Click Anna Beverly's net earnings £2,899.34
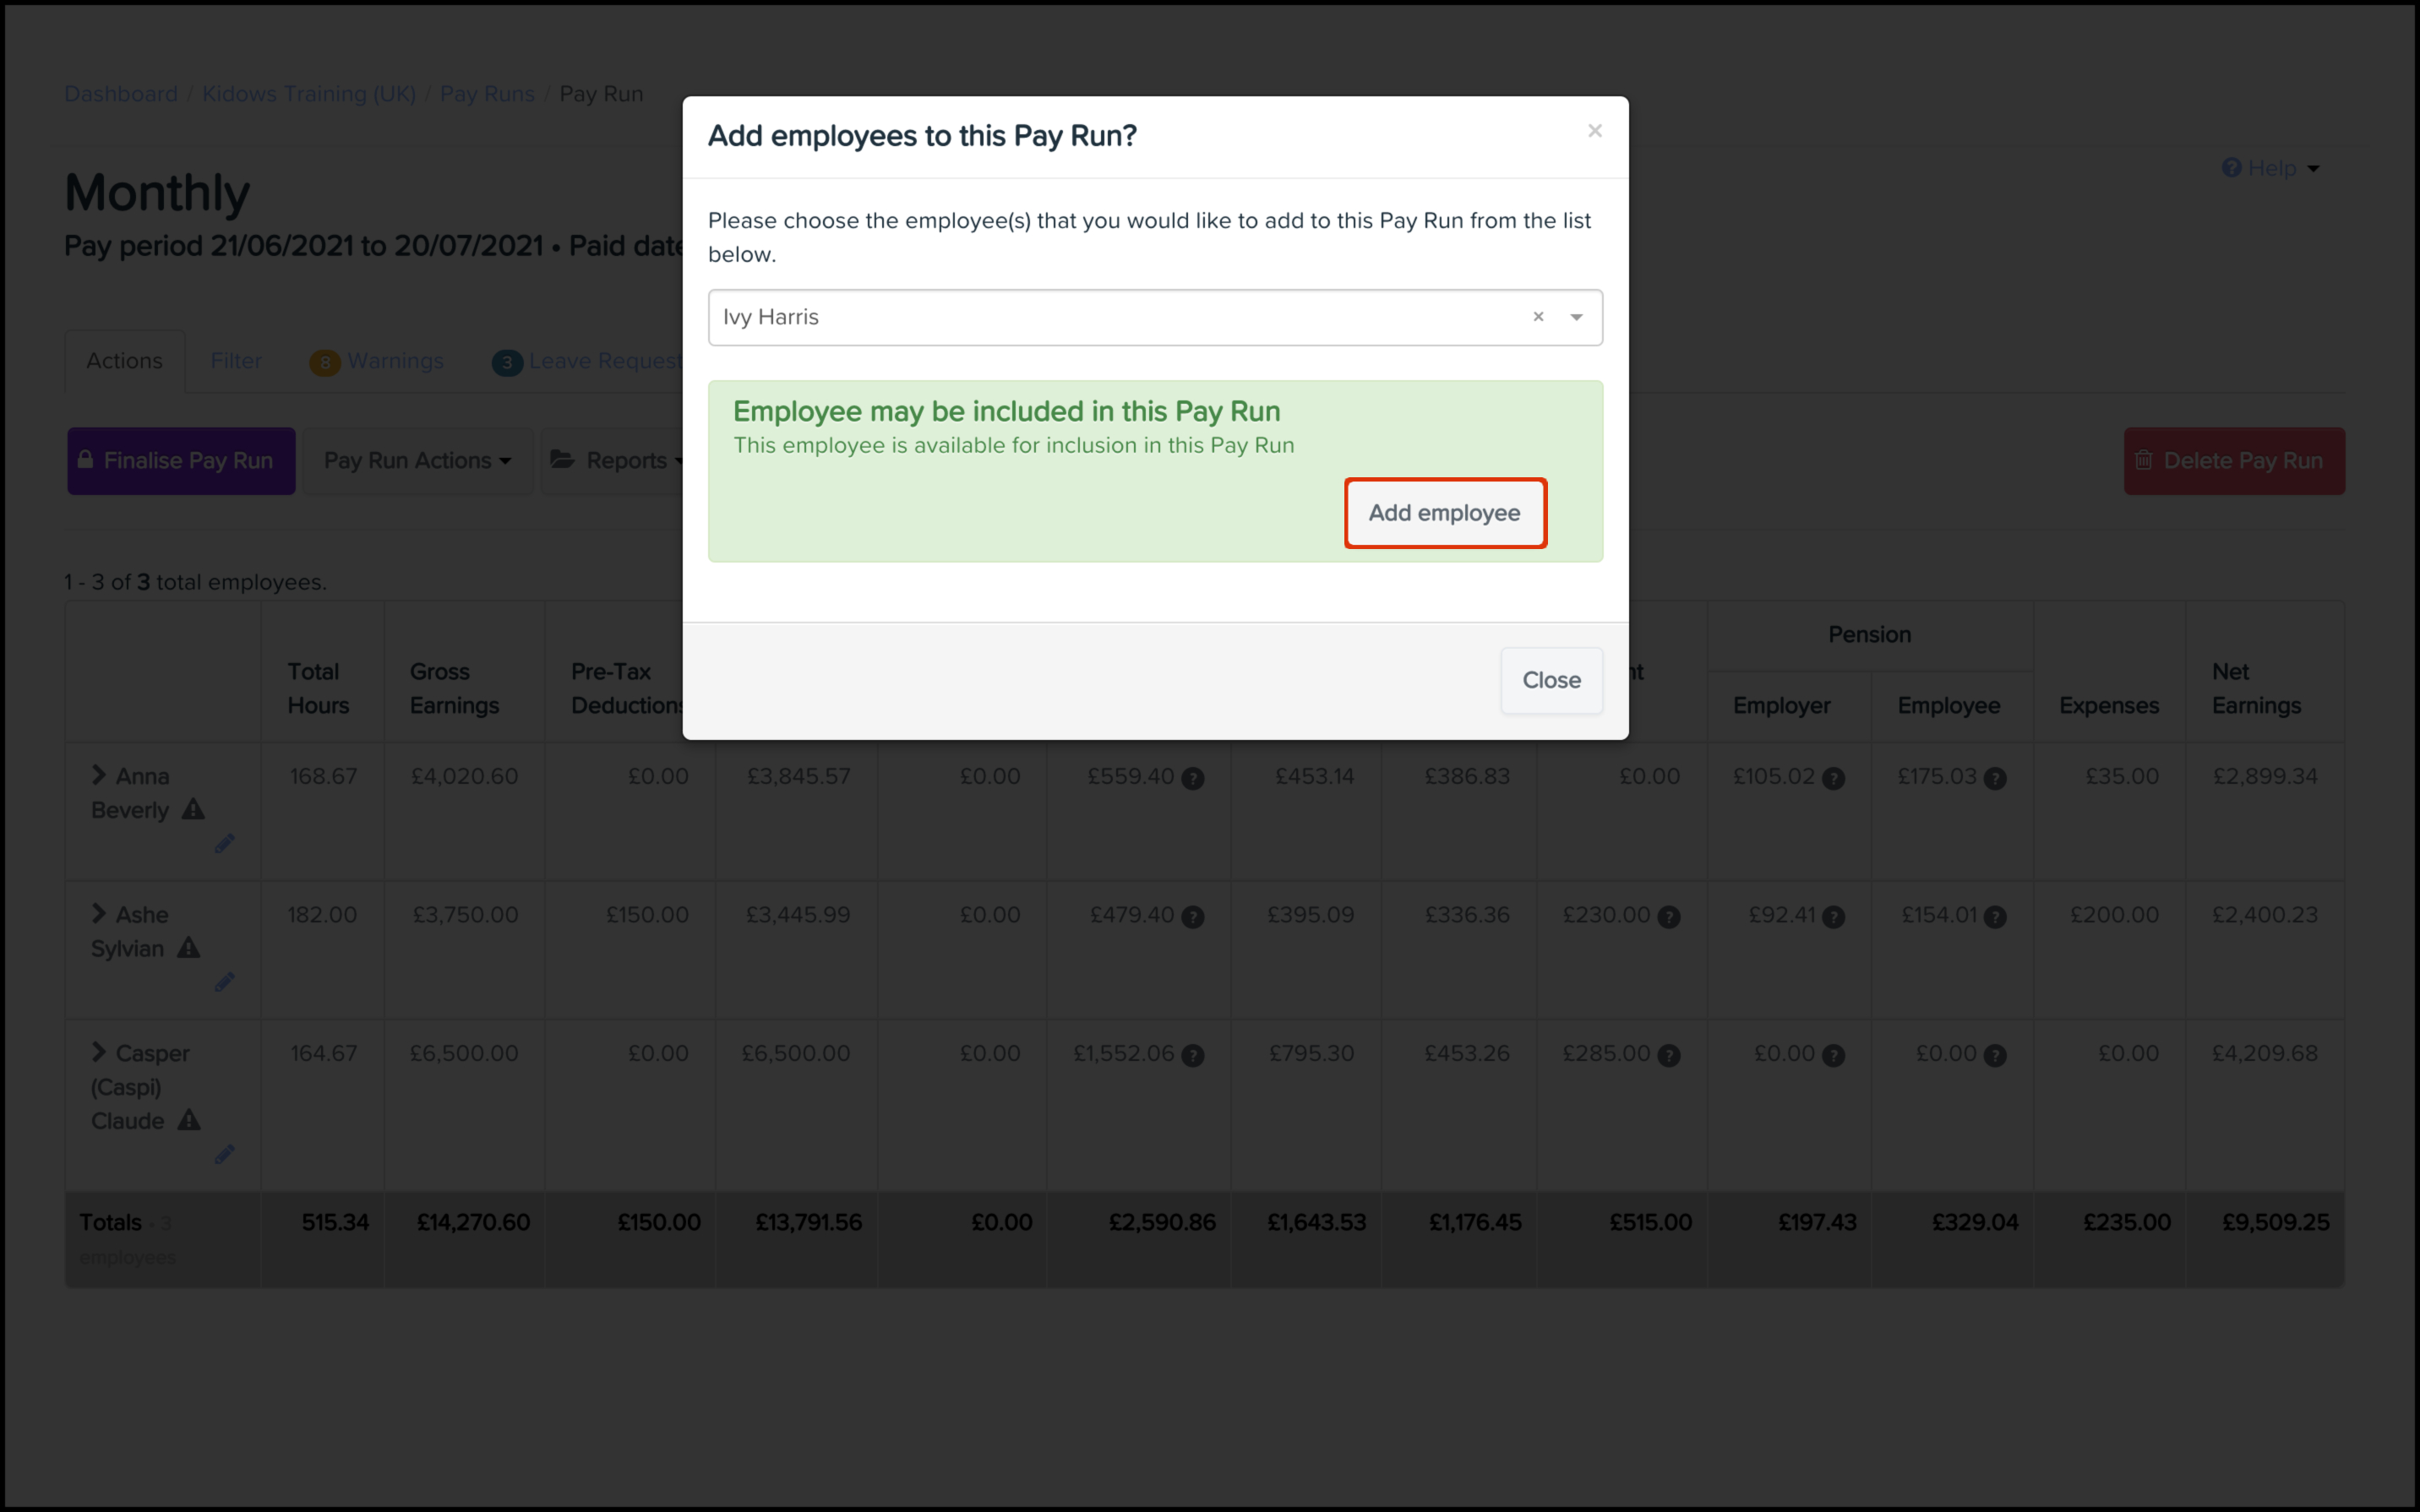The width and height of the screenshot is (2420, 1512). point(2265,776)
